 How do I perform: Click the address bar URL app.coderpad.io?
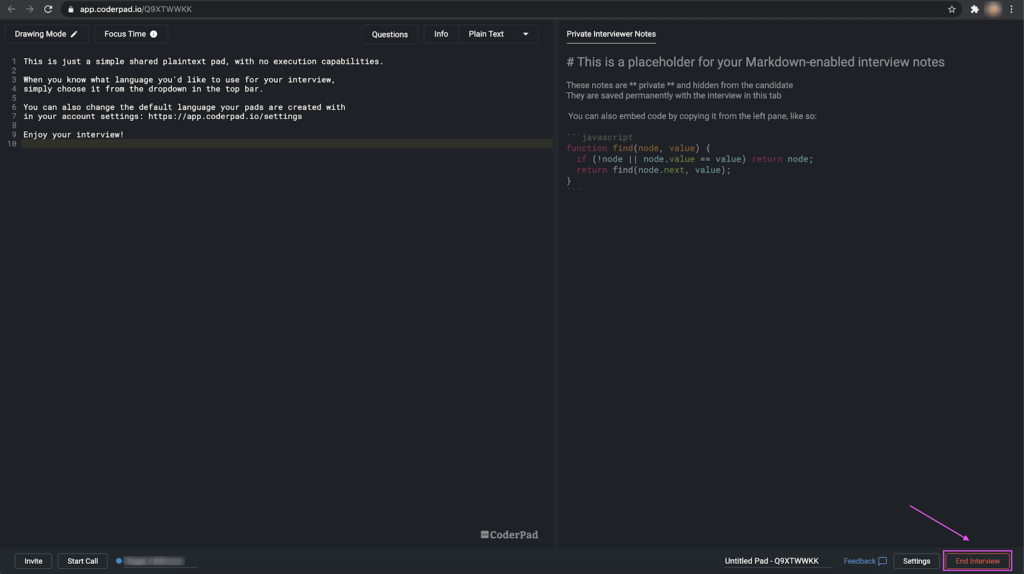135,9
